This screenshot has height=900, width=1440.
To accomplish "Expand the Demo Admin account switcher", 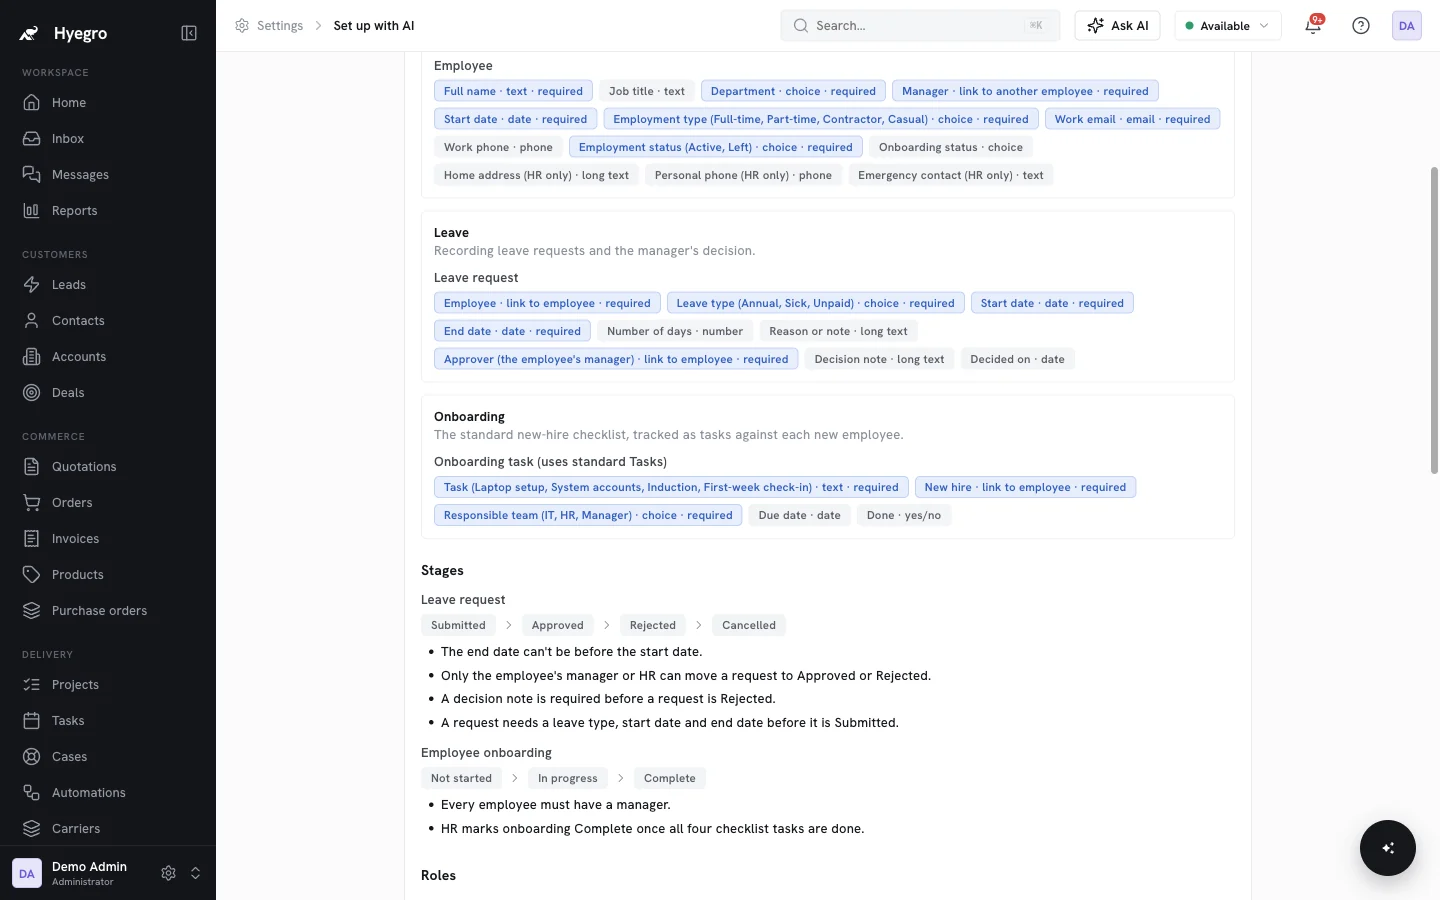I will coord(196,873).
